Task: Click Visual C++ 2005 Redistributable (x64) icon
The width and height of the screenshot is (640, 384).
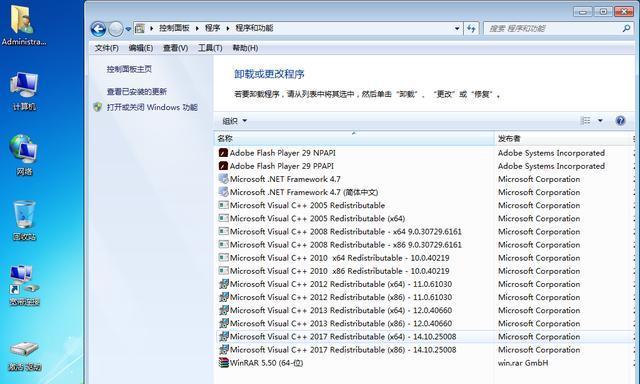Action: click(x=223, y=218)
